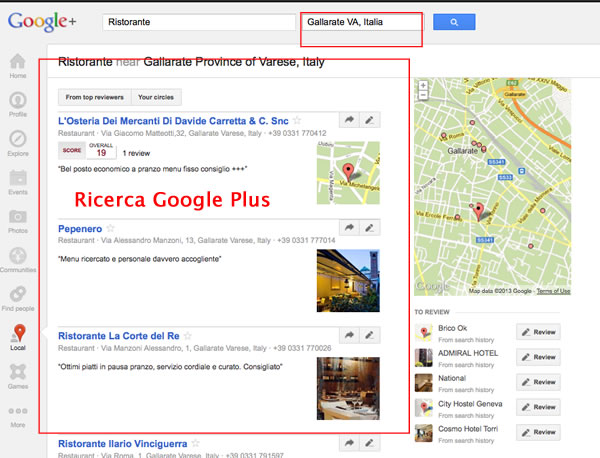Open the Home sidebar icon

coord(18,61)
